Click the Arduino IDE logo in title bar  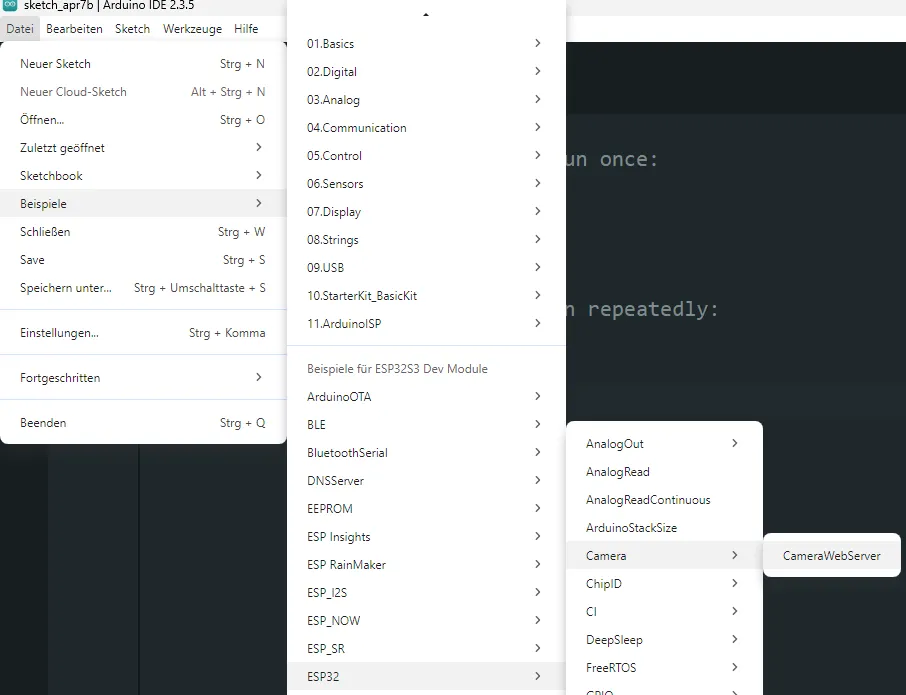point(11,6)
